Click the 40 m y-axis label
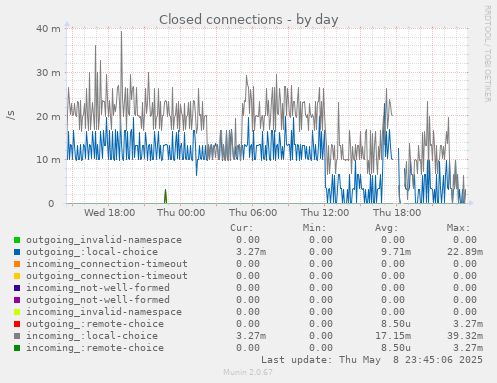 tap(48, 29)
